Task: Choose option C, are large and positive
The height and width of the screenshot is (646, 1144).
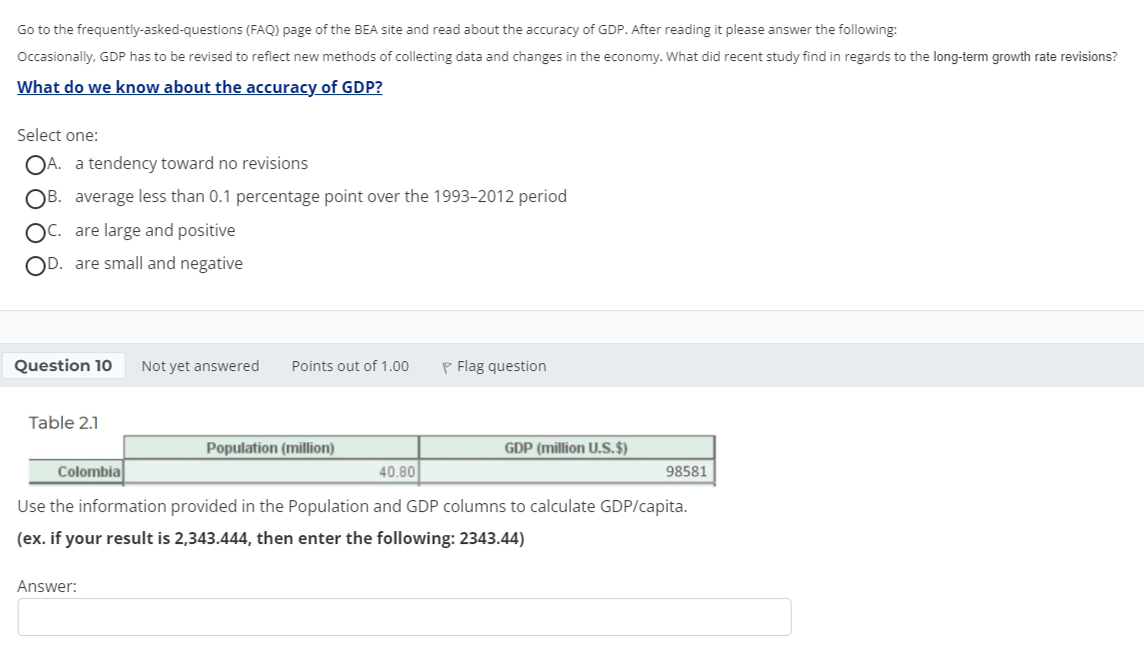Action: (x=35, y=232)
